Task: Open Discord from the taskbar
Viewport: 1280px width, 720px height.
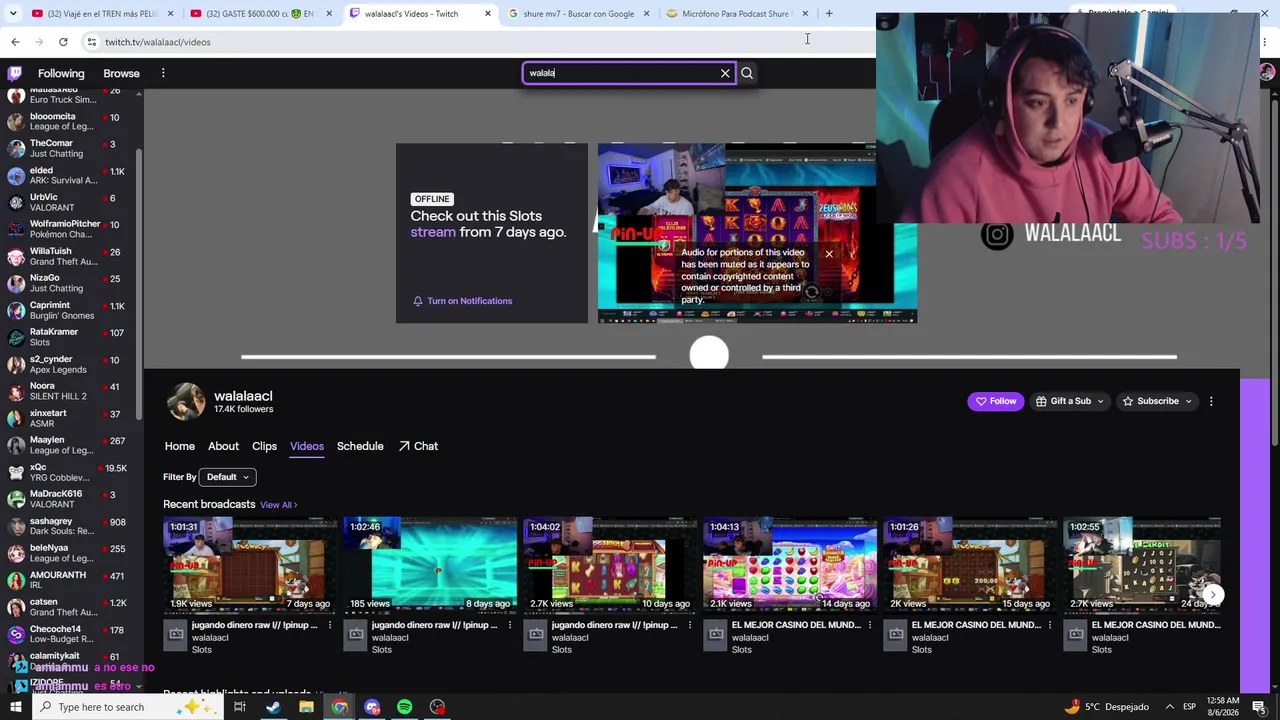Action: click(x=372, y=707)
